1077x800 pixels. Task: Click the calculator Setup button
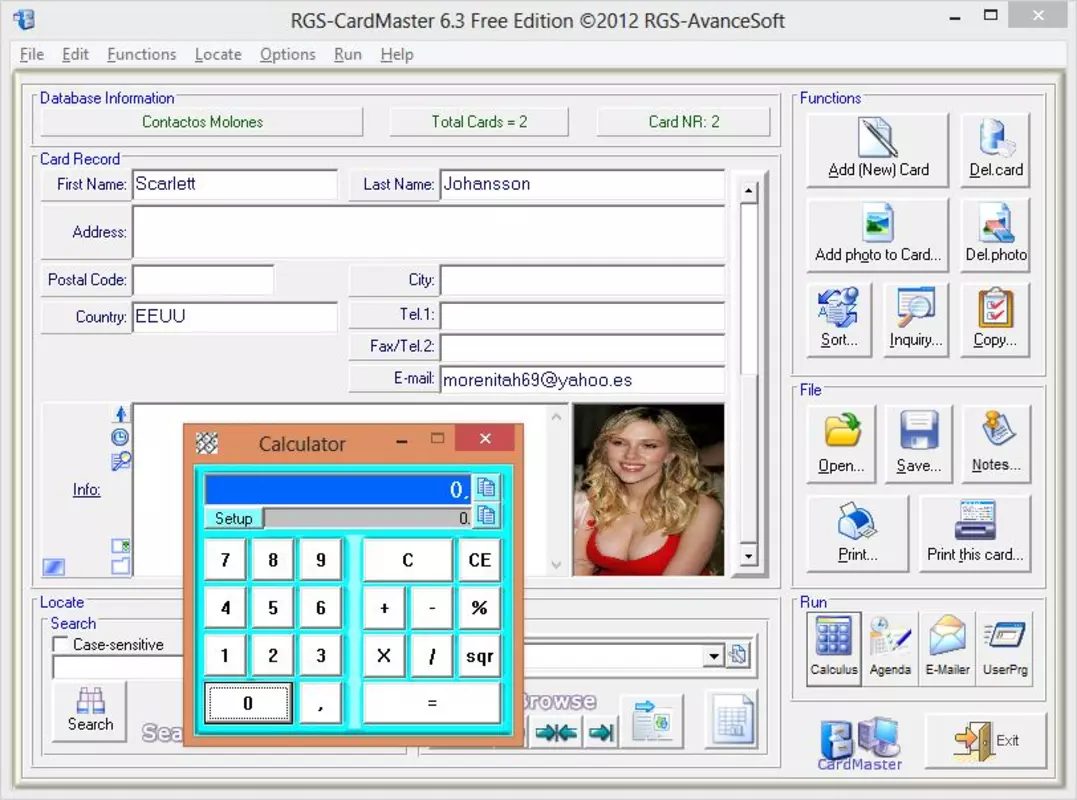coord(234,518)
